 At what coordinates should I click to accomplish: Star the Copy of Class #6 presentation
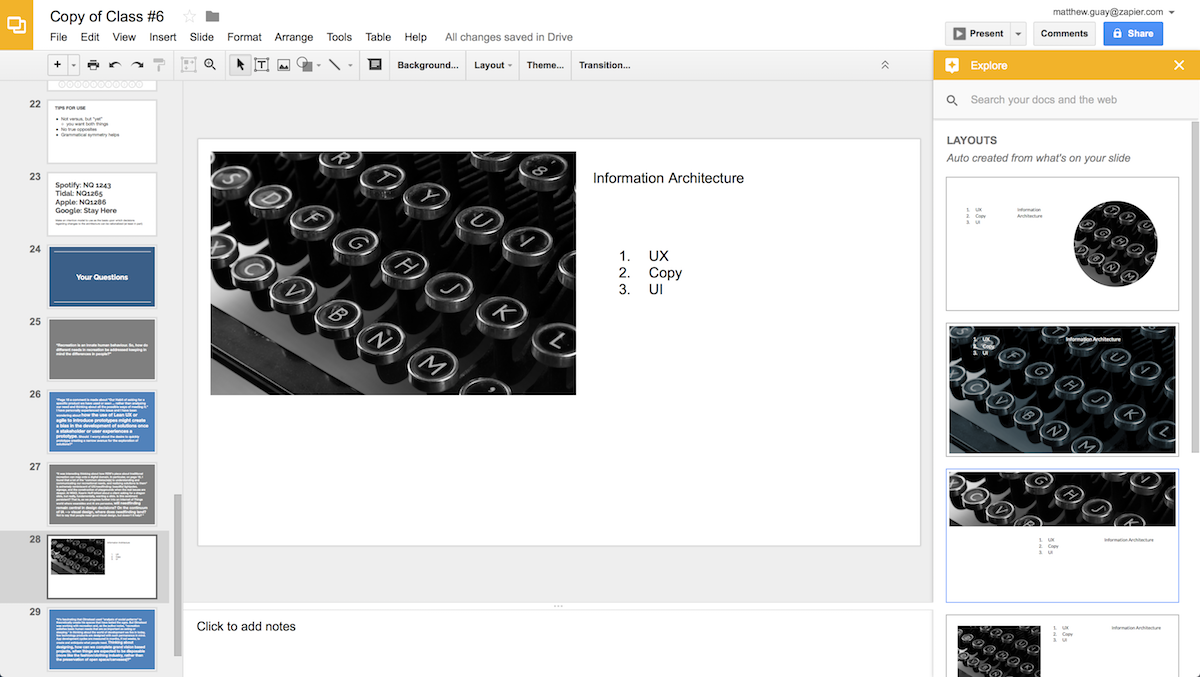click(190, 16)
